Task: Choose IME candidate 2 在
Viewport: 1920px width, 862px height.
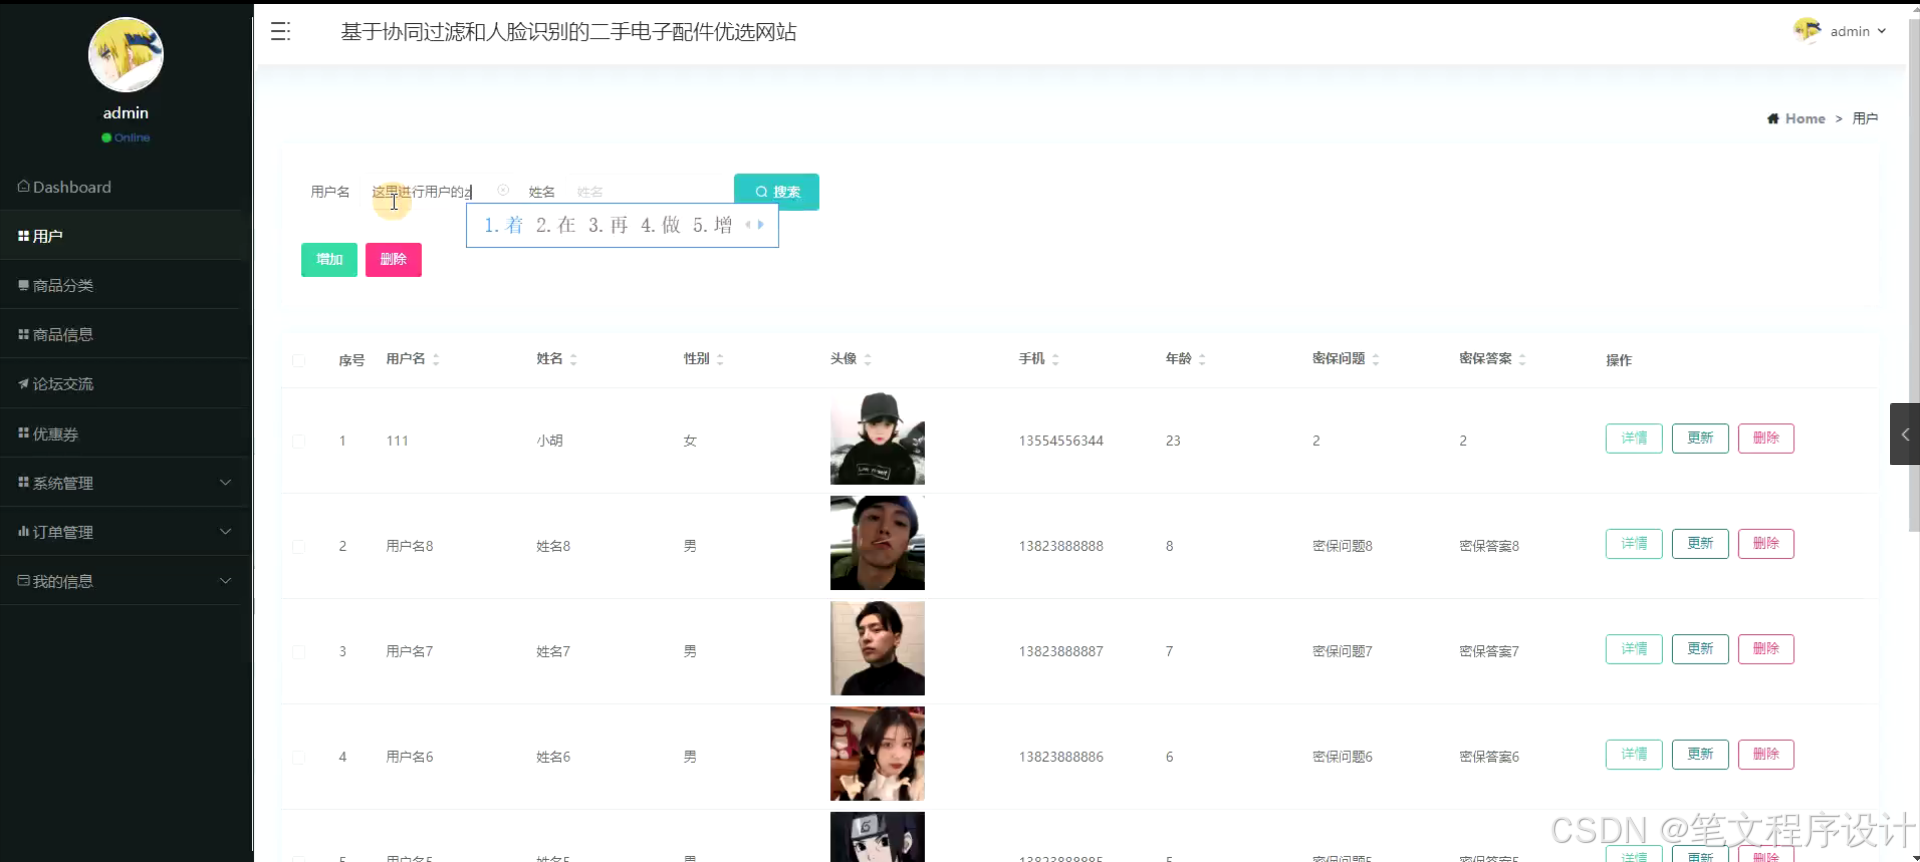Action: click(556, 225)
